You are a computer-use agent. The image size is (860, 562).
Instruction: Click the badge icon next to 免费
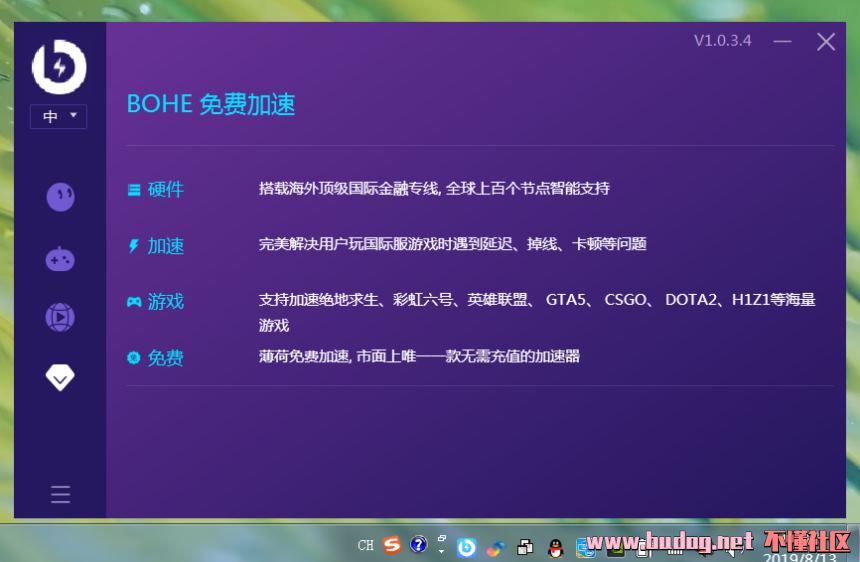(x=134, y=358)
